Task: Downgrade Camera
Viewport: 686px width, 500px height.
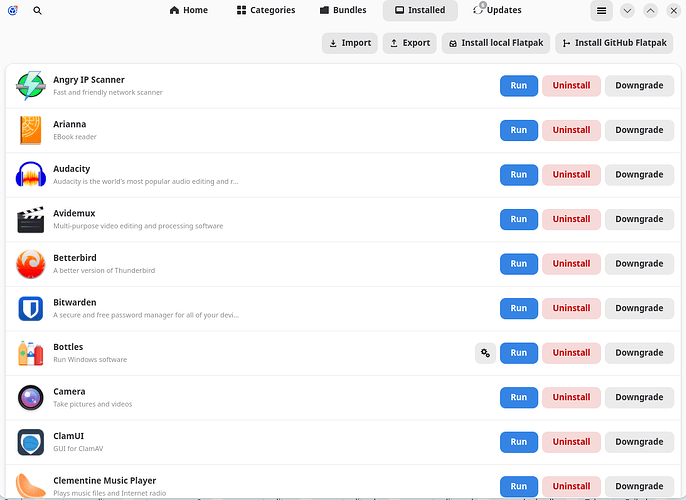Action: [x=639, y=398]
